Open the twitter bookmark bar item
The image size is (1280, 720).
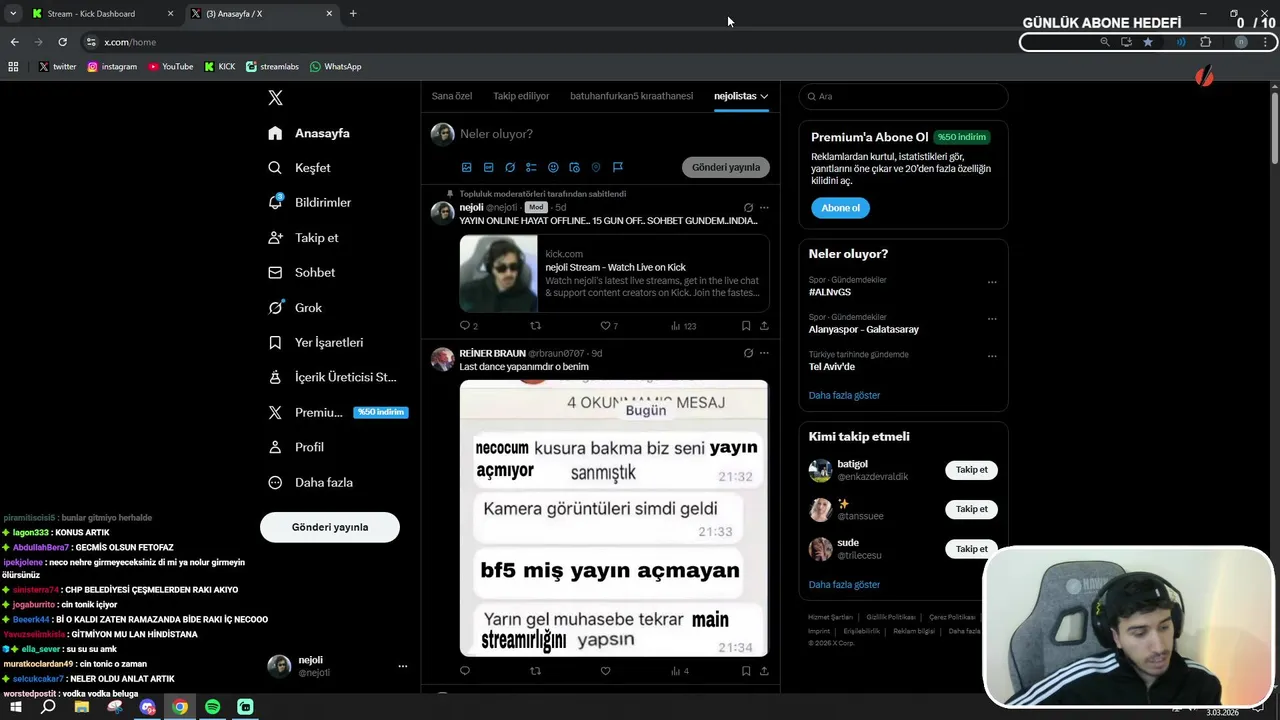(x=57, y=67)
